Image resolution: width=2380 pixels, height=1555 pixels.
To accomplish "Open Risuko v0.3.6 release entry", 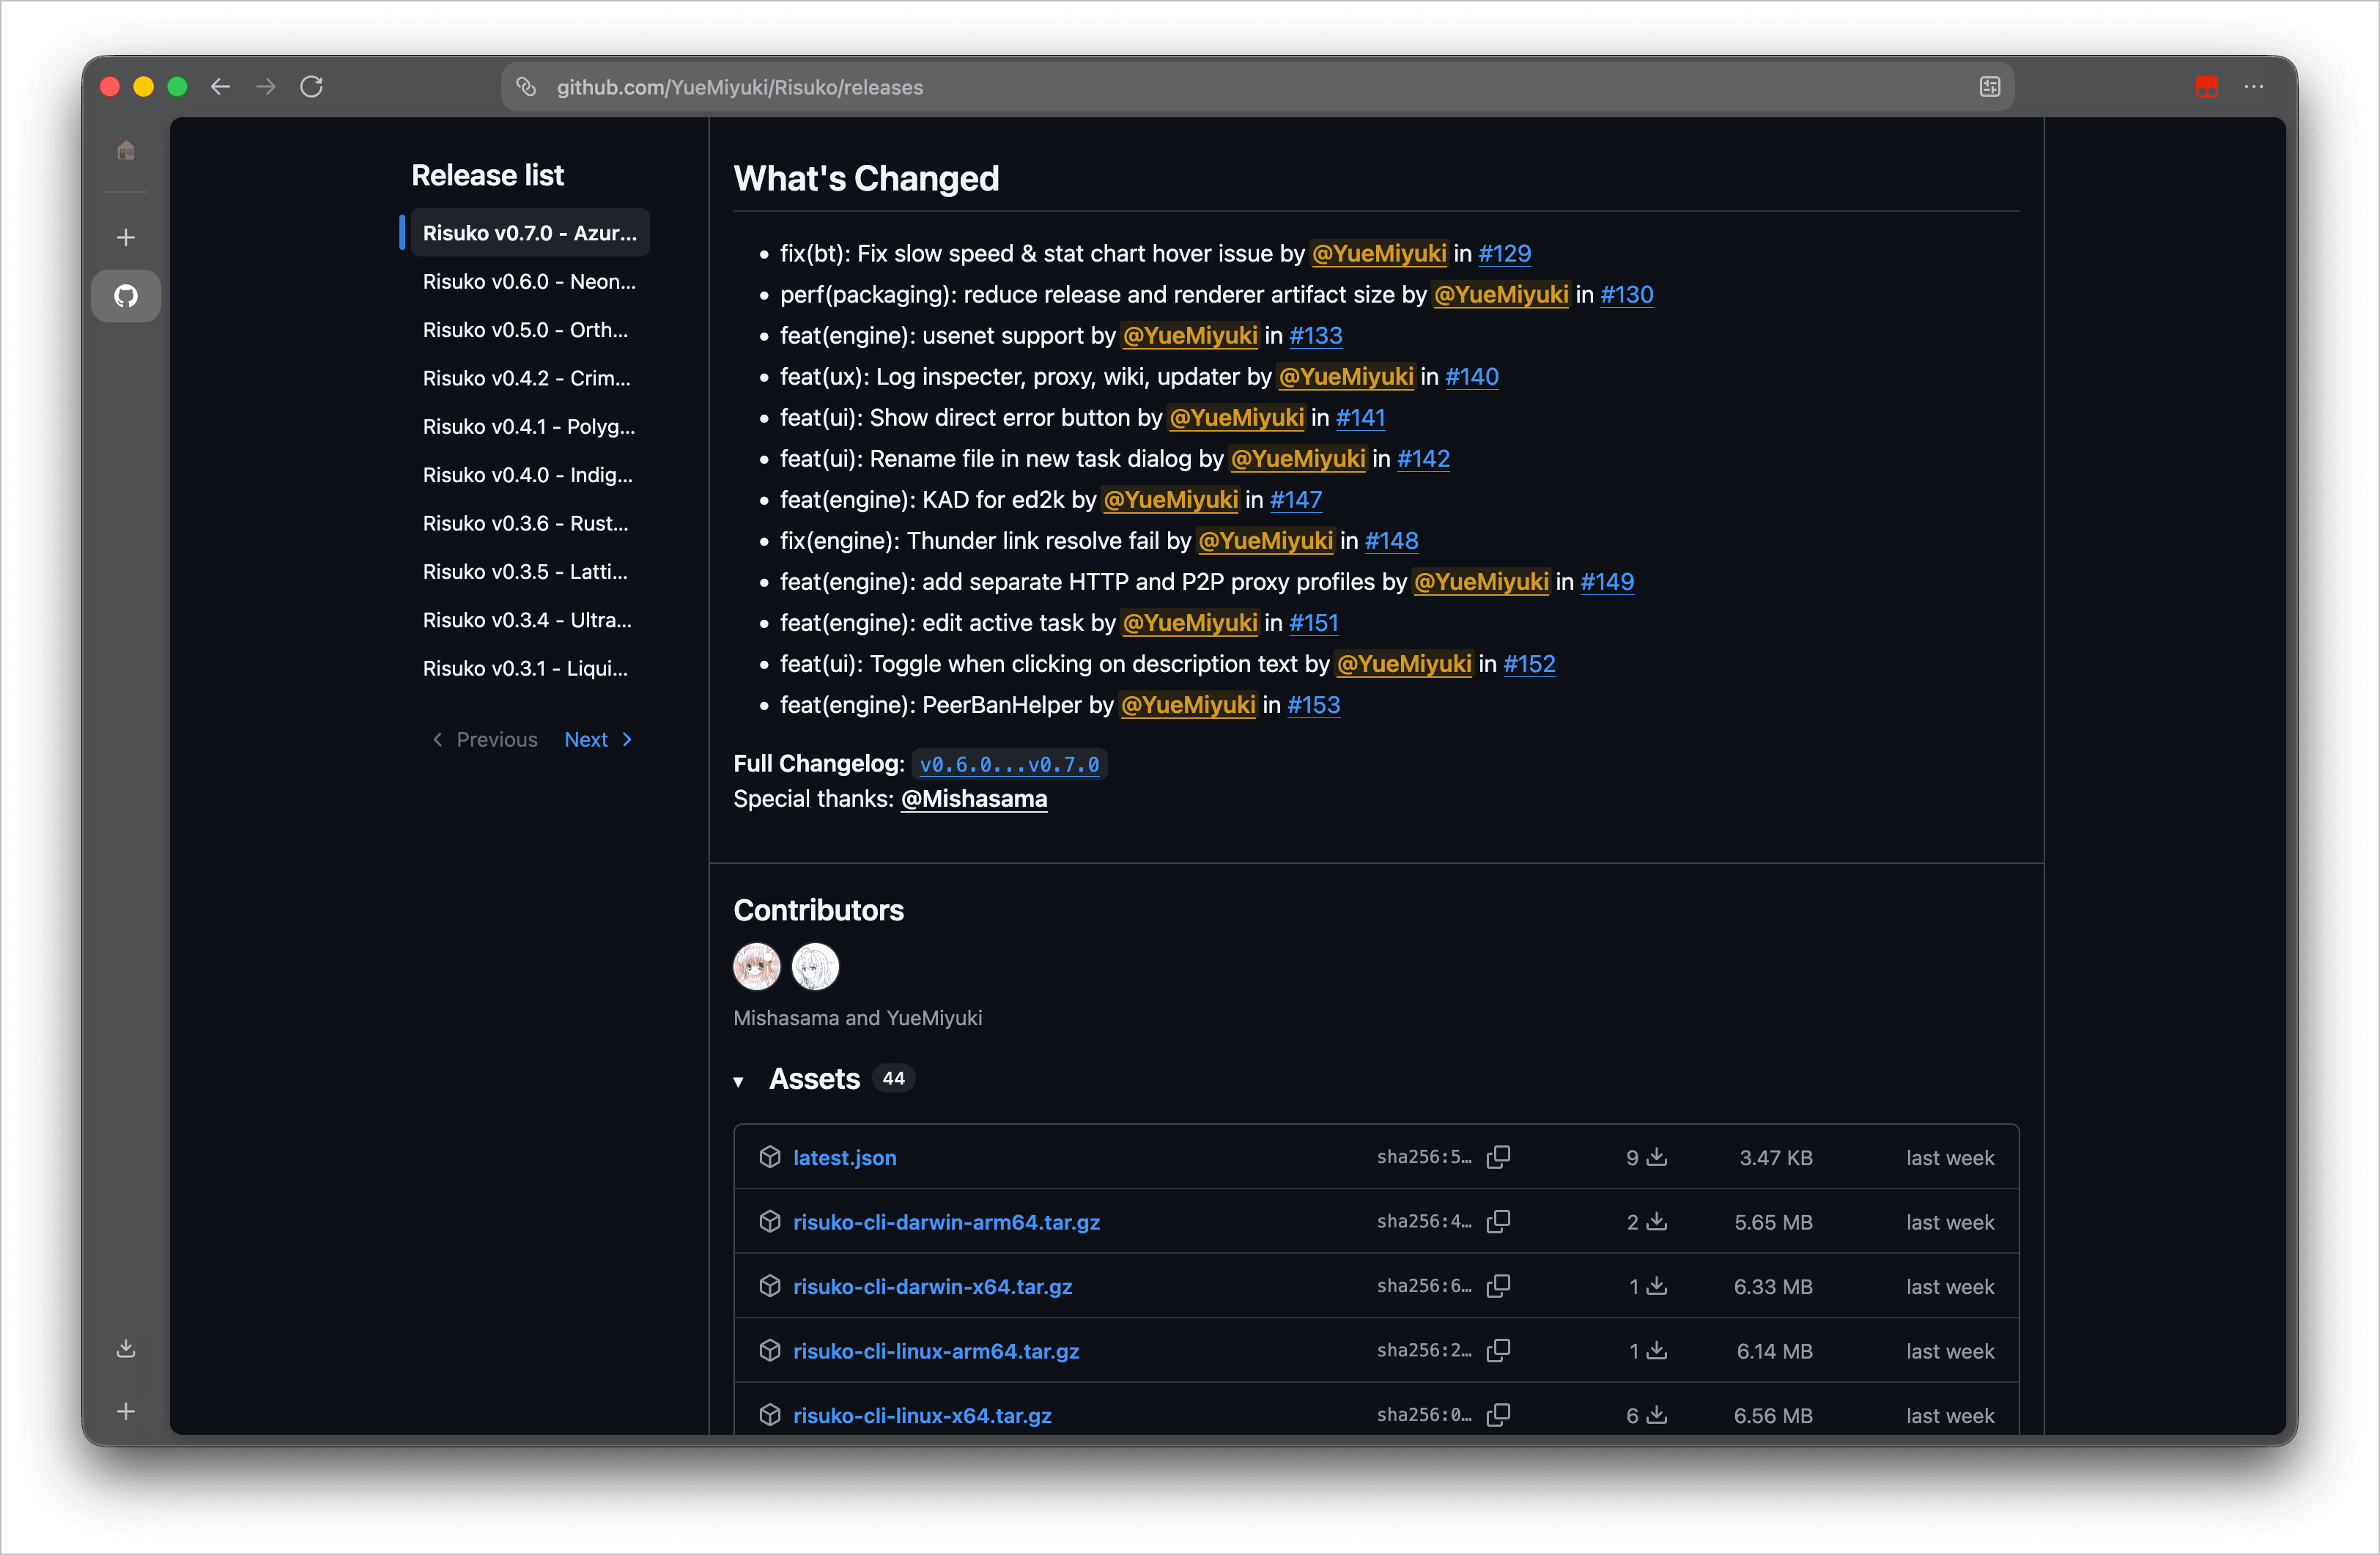I will point(530,523).
